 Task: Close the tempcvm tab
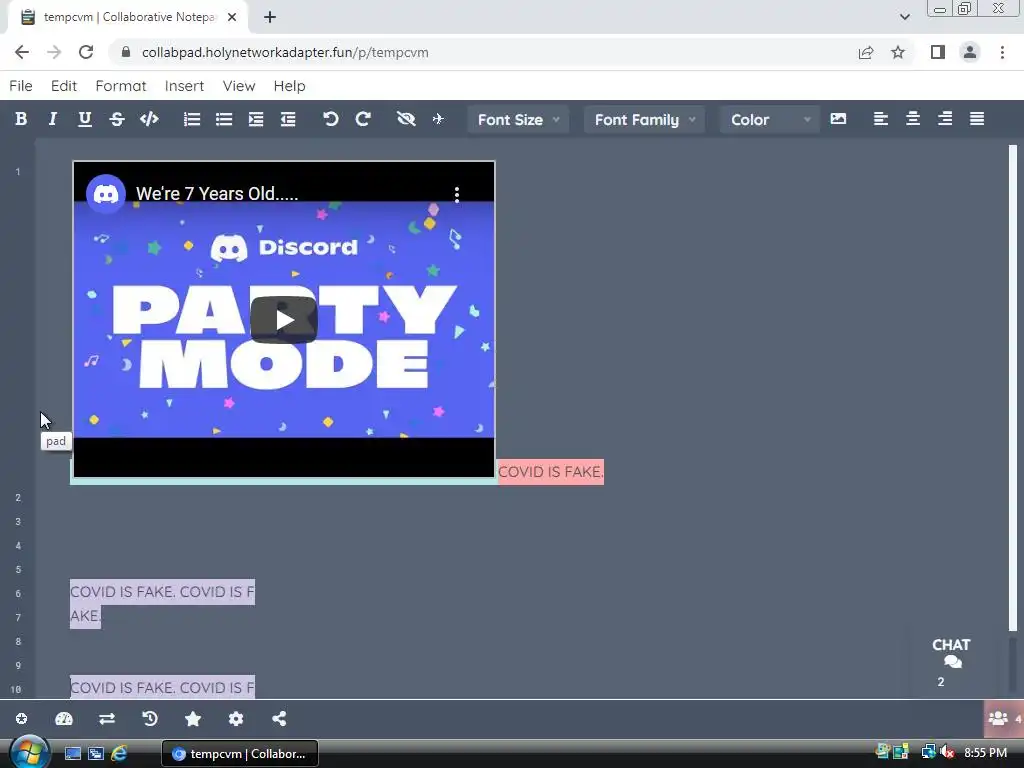[x=232, y=17]
